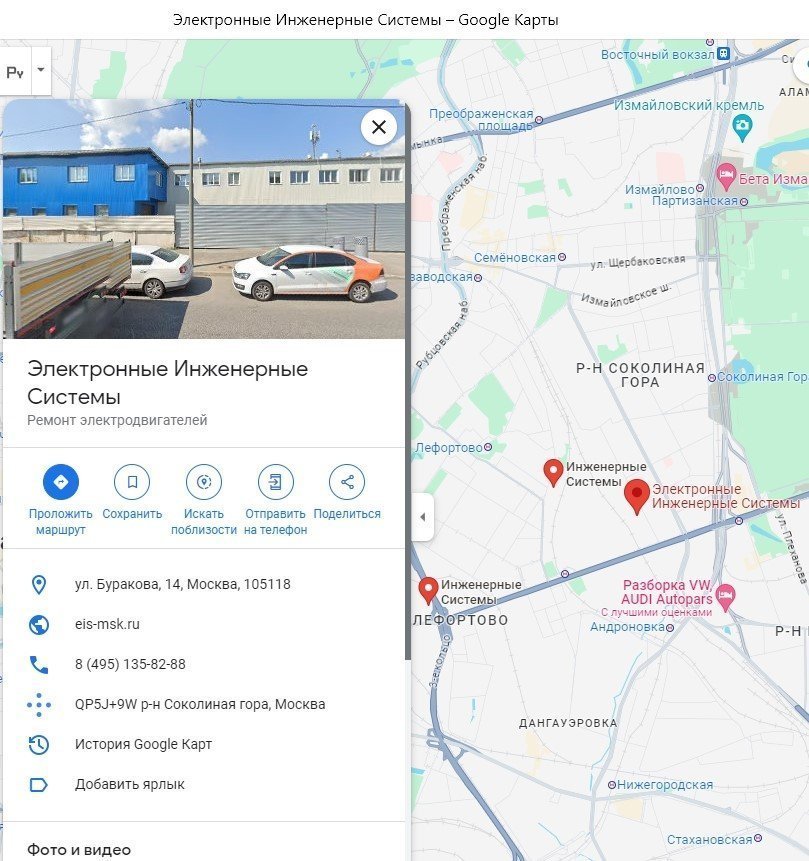Click the Сохранить bookmark icon
This screenshot has height=861, width=809.
coord(132,482)
